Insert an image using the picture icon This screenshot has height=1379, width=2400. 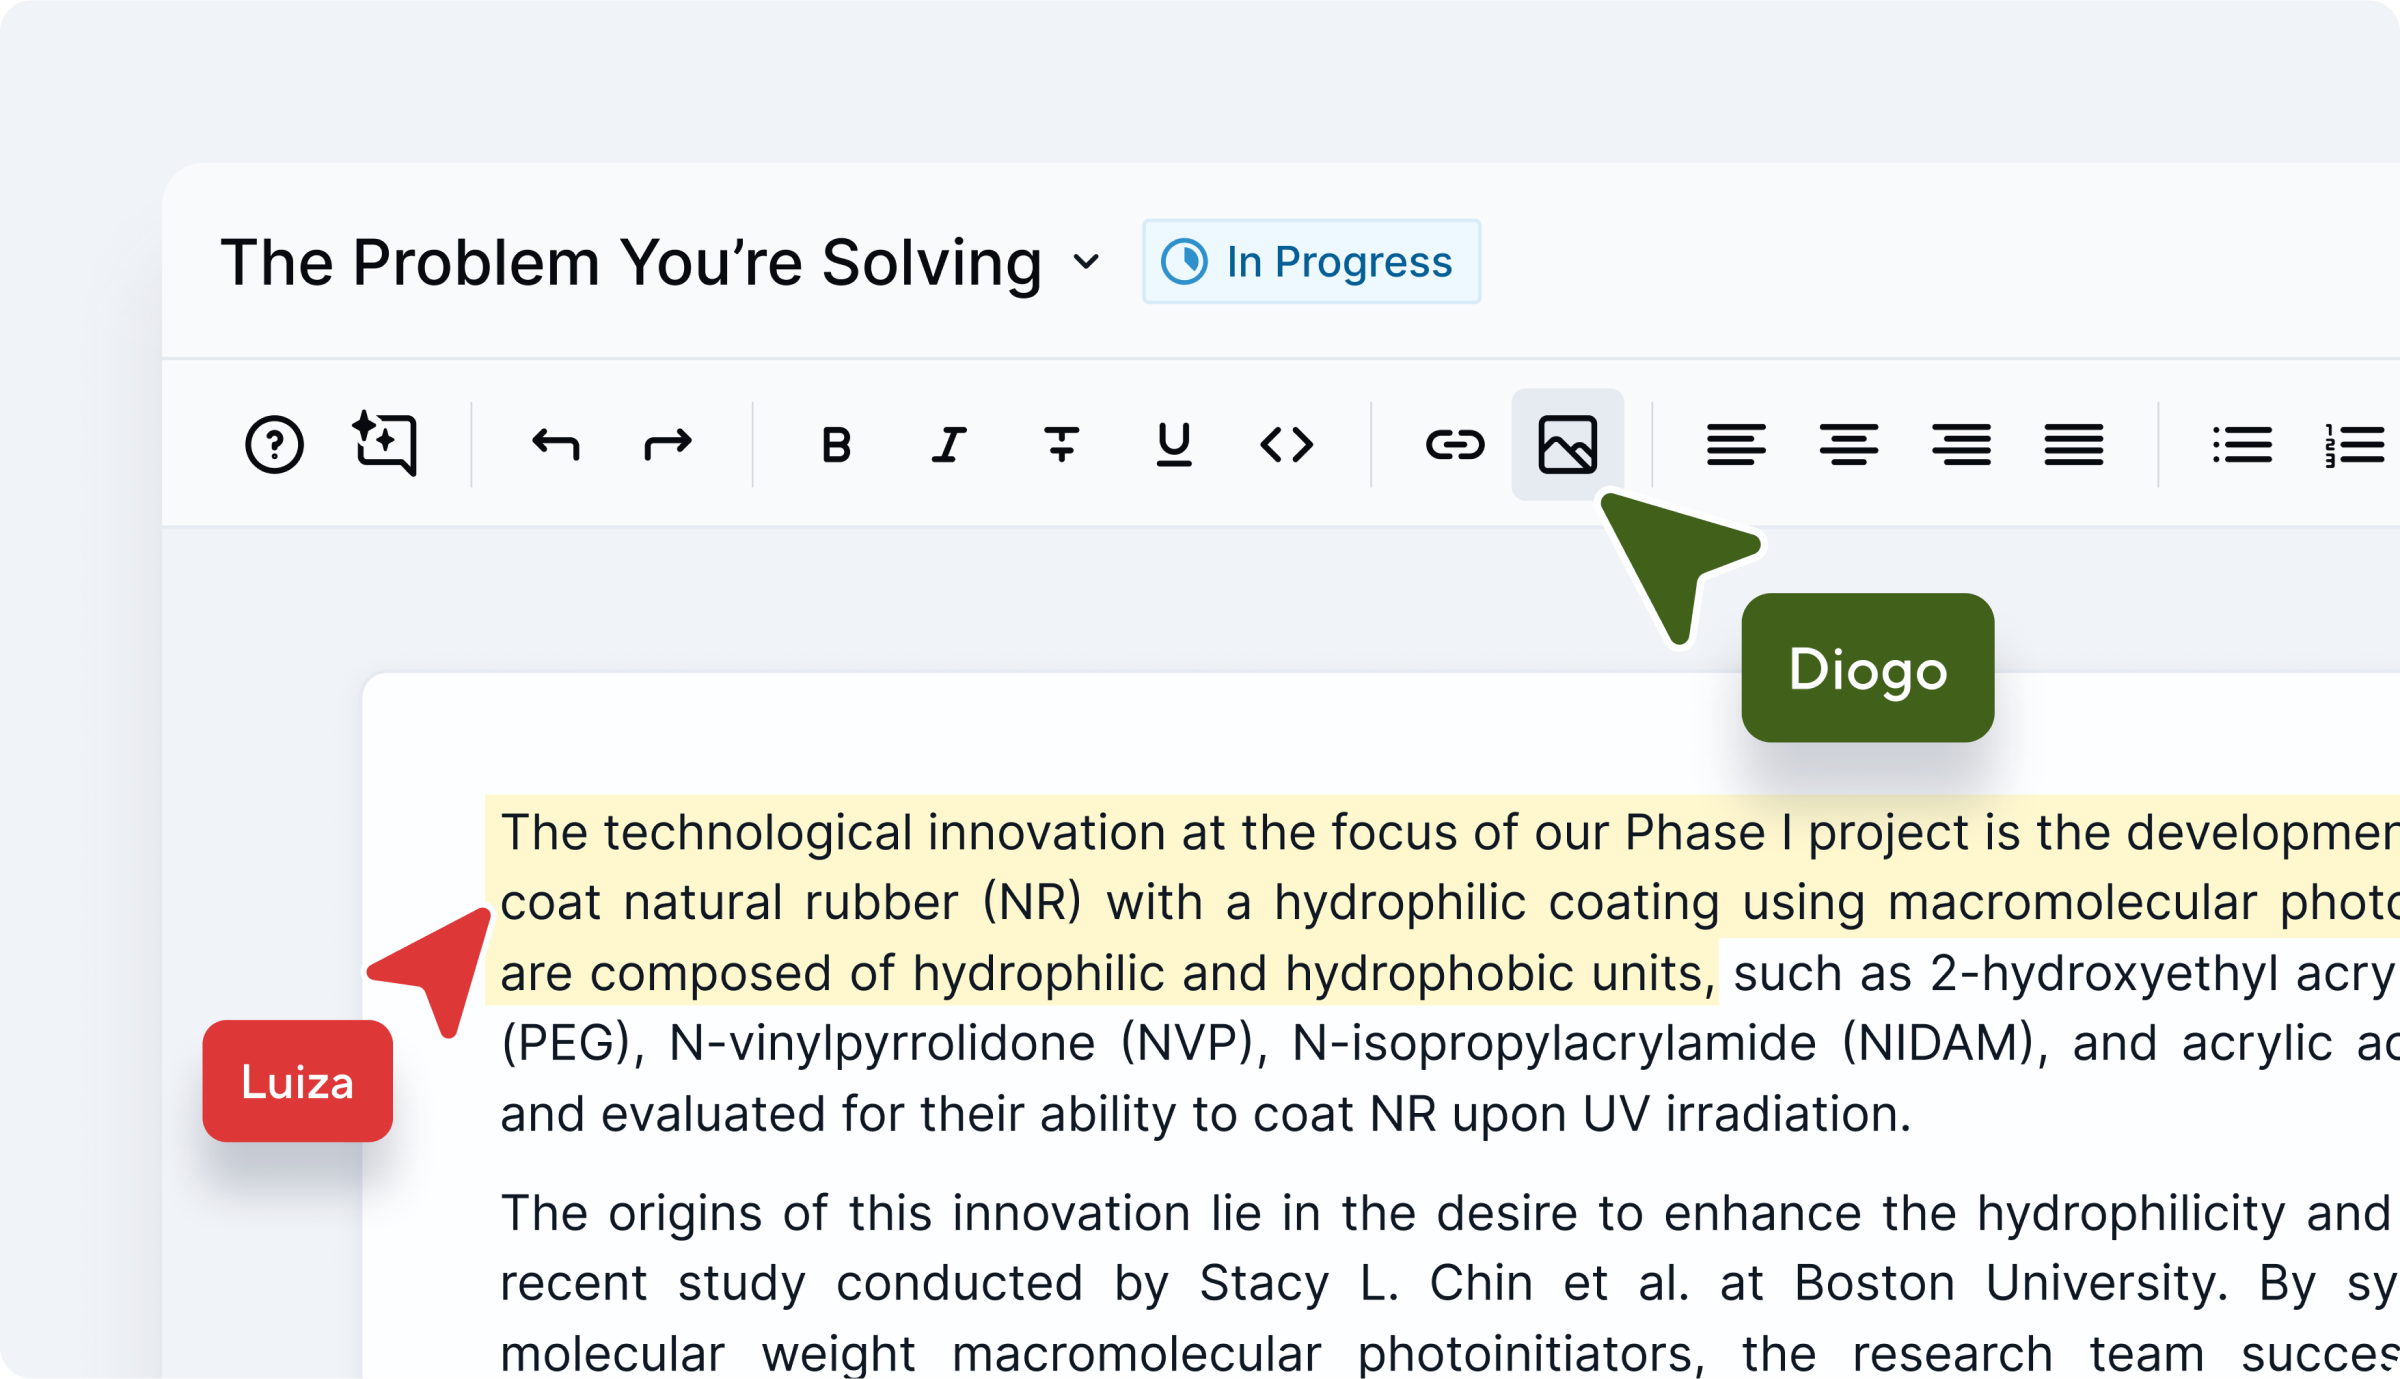(1567, 444)
